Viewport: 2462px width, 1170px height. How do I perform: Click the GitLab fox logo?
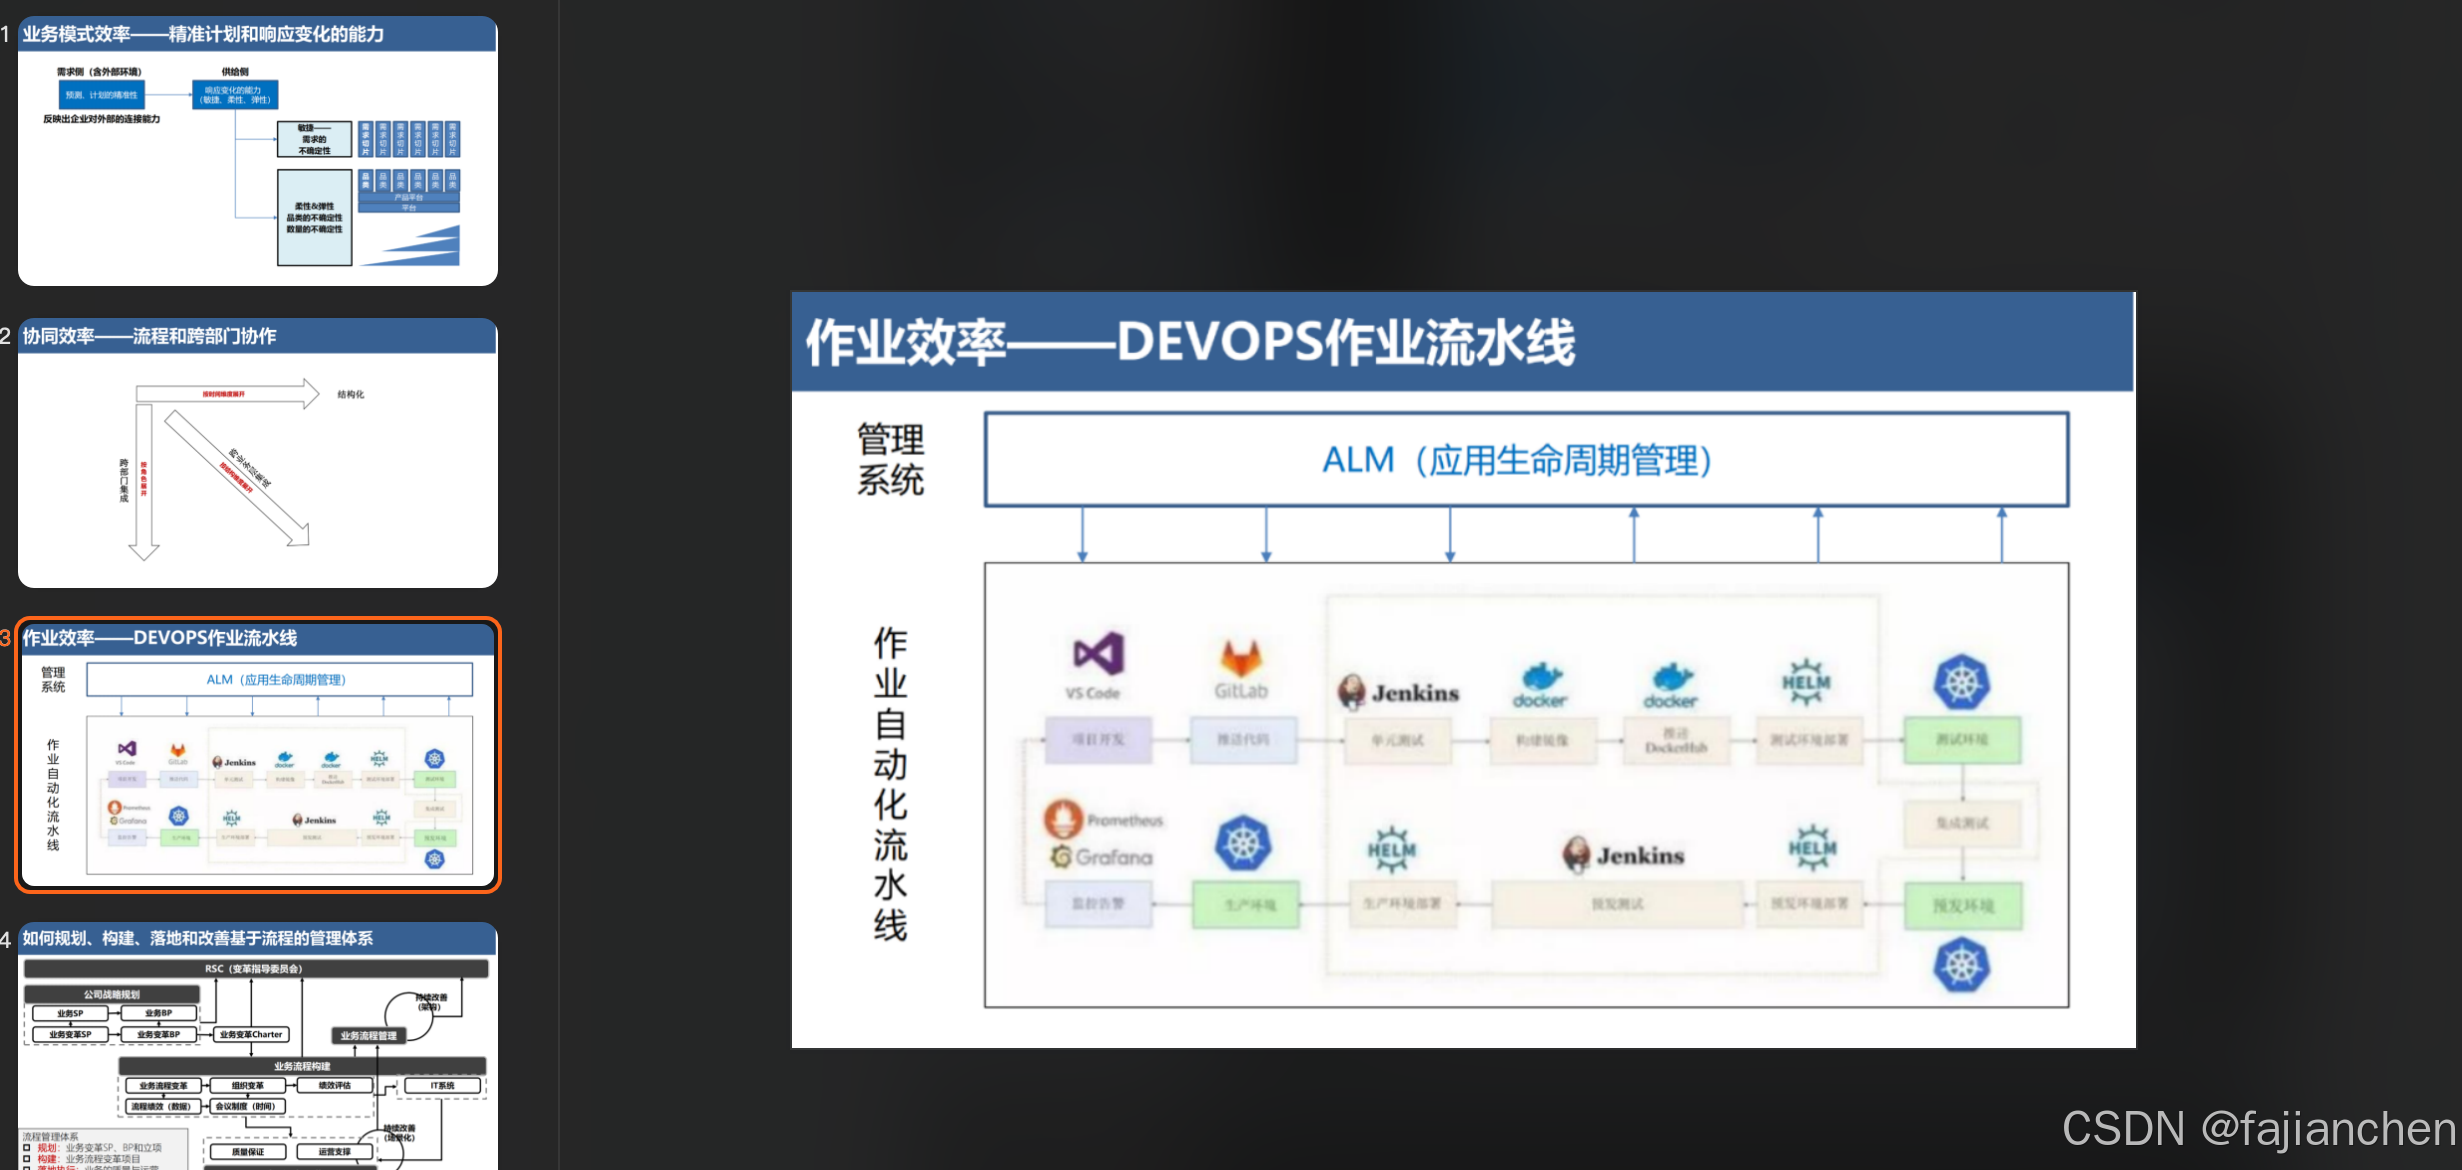click(1241, 659)
